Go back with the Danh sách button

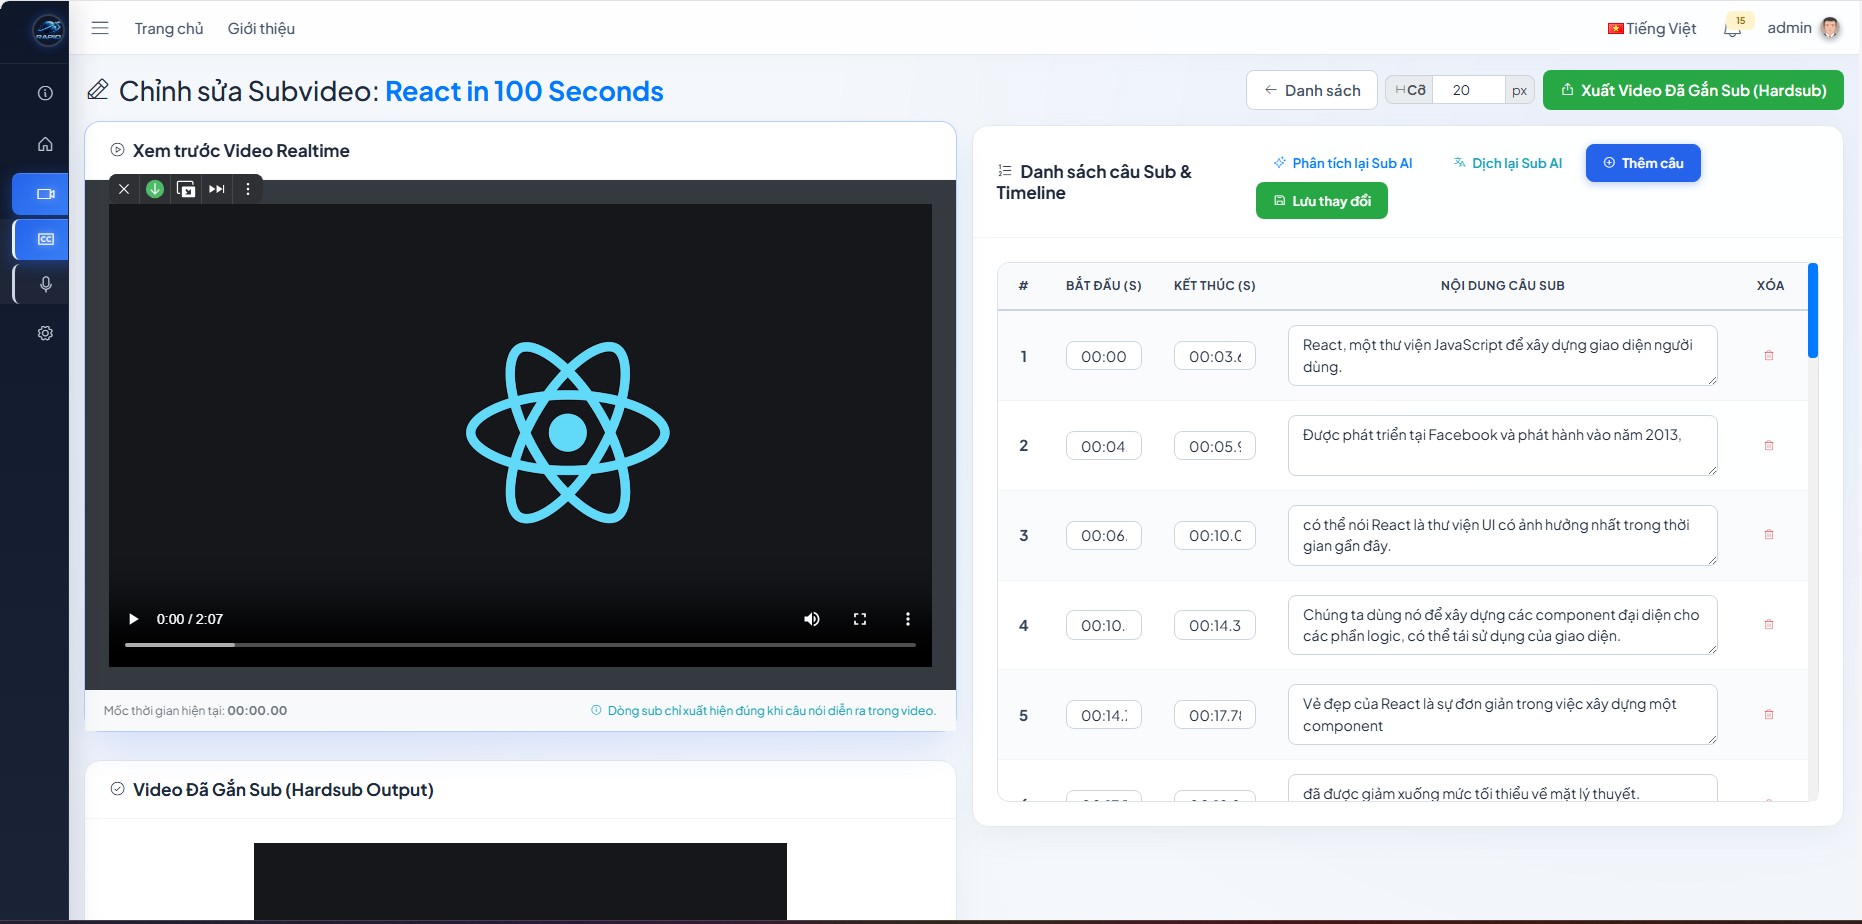1312,90
